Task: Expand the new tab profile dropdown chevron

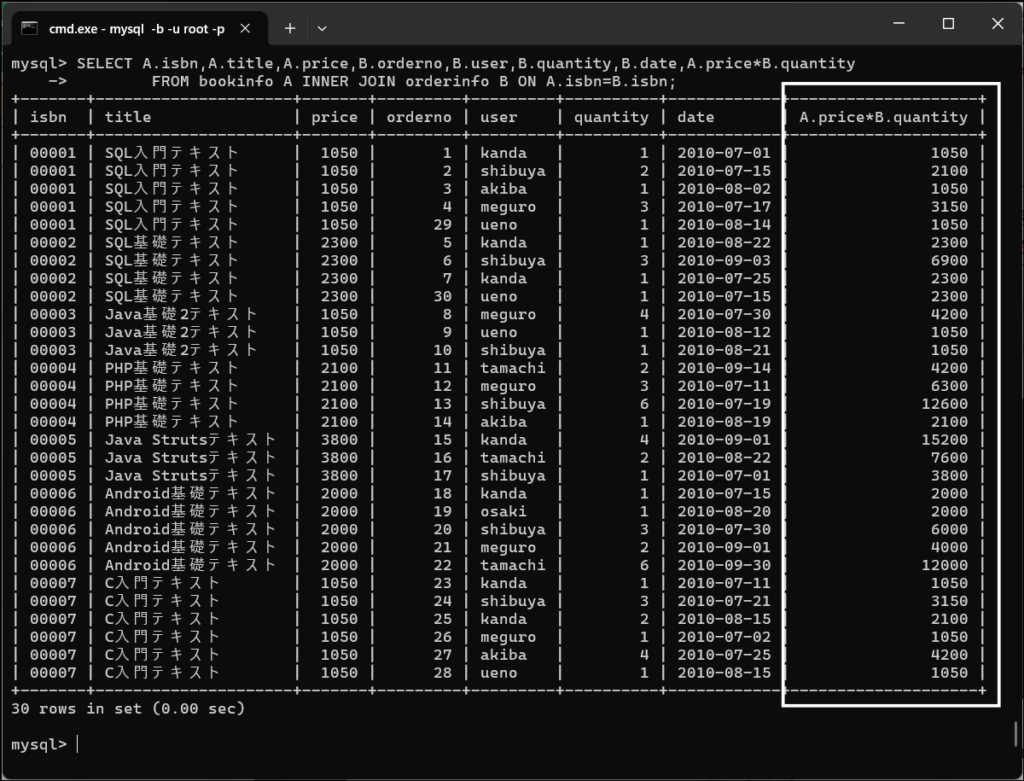Action: [322, 28]
